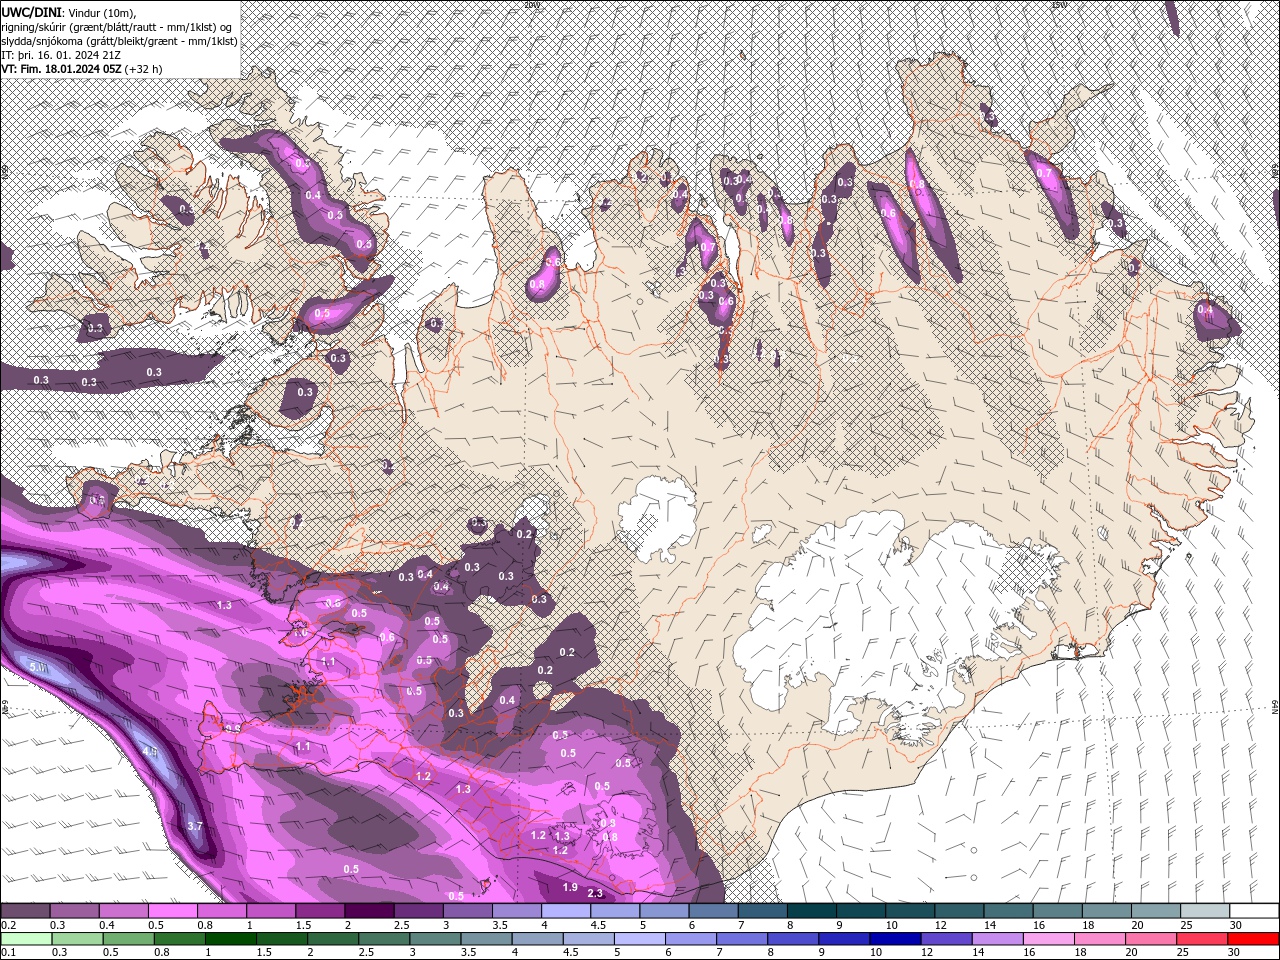Select the 'rigning/skúrir' legend description line
Viewport: 1280px width, 960px height.
(x=118, y=27)
